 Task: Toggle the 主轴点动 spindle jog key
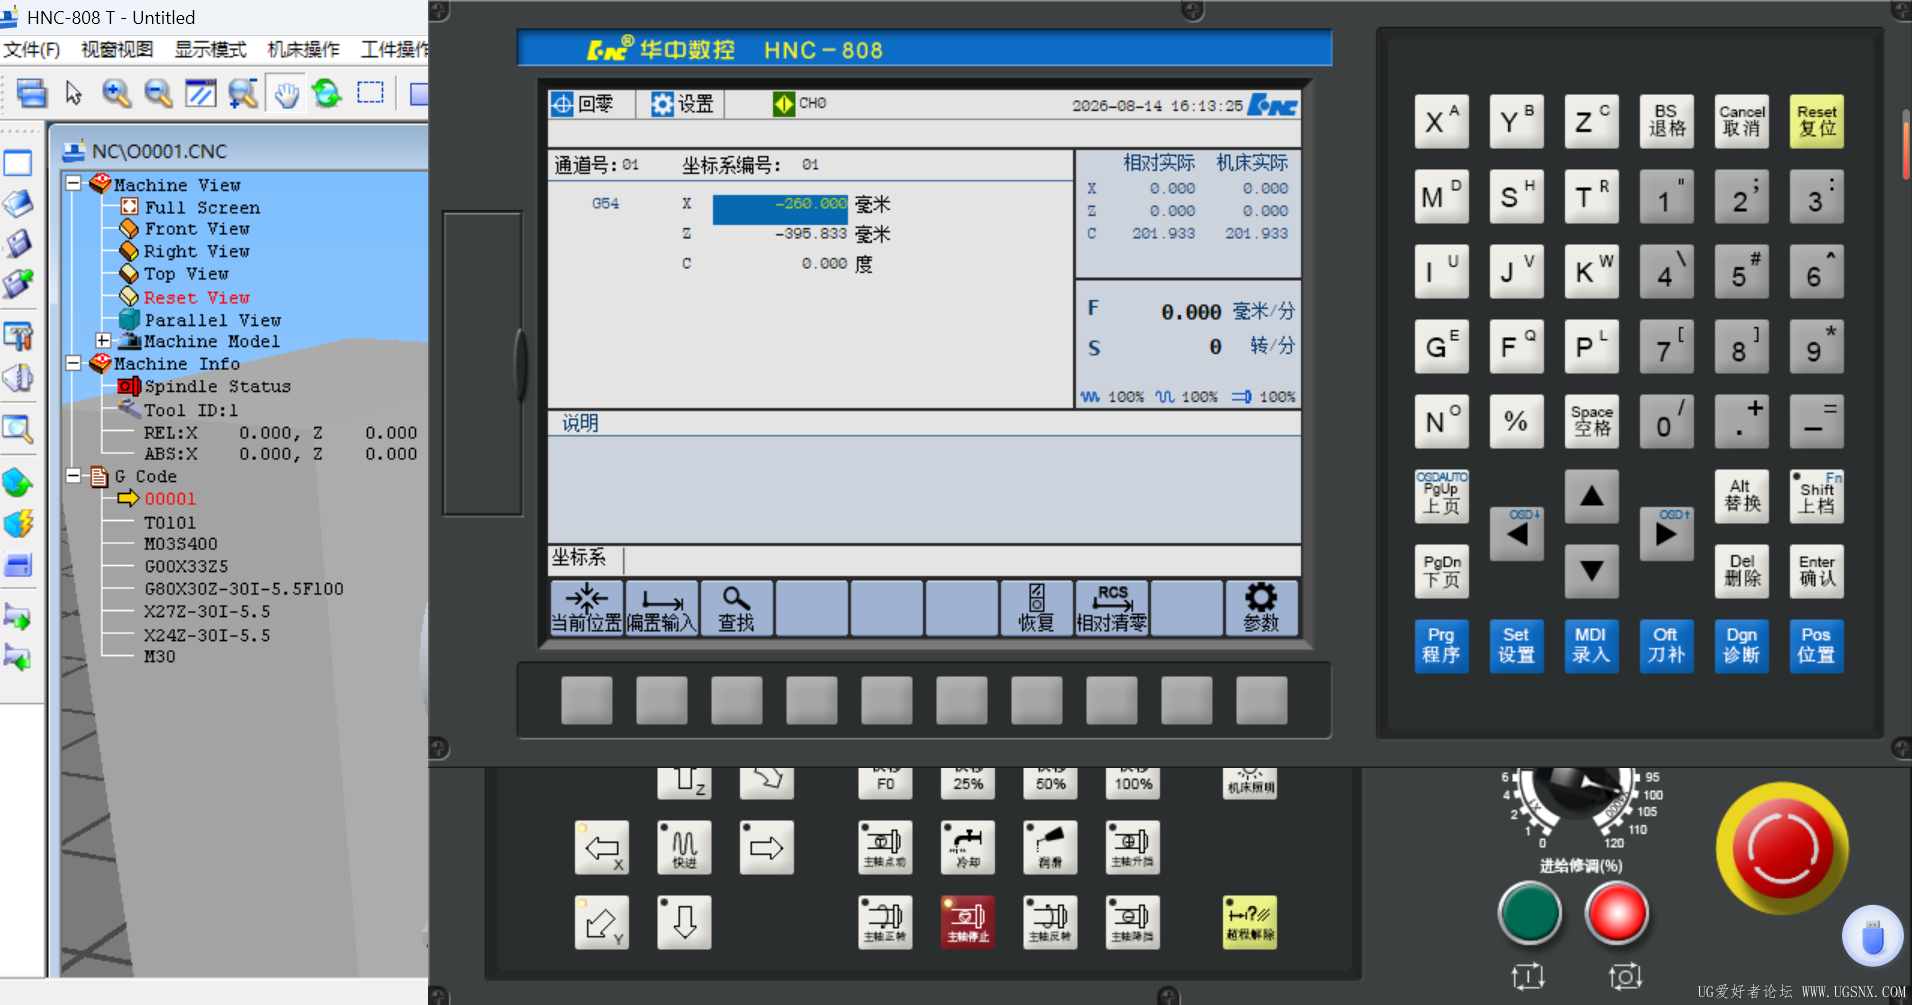pos(885,848)
